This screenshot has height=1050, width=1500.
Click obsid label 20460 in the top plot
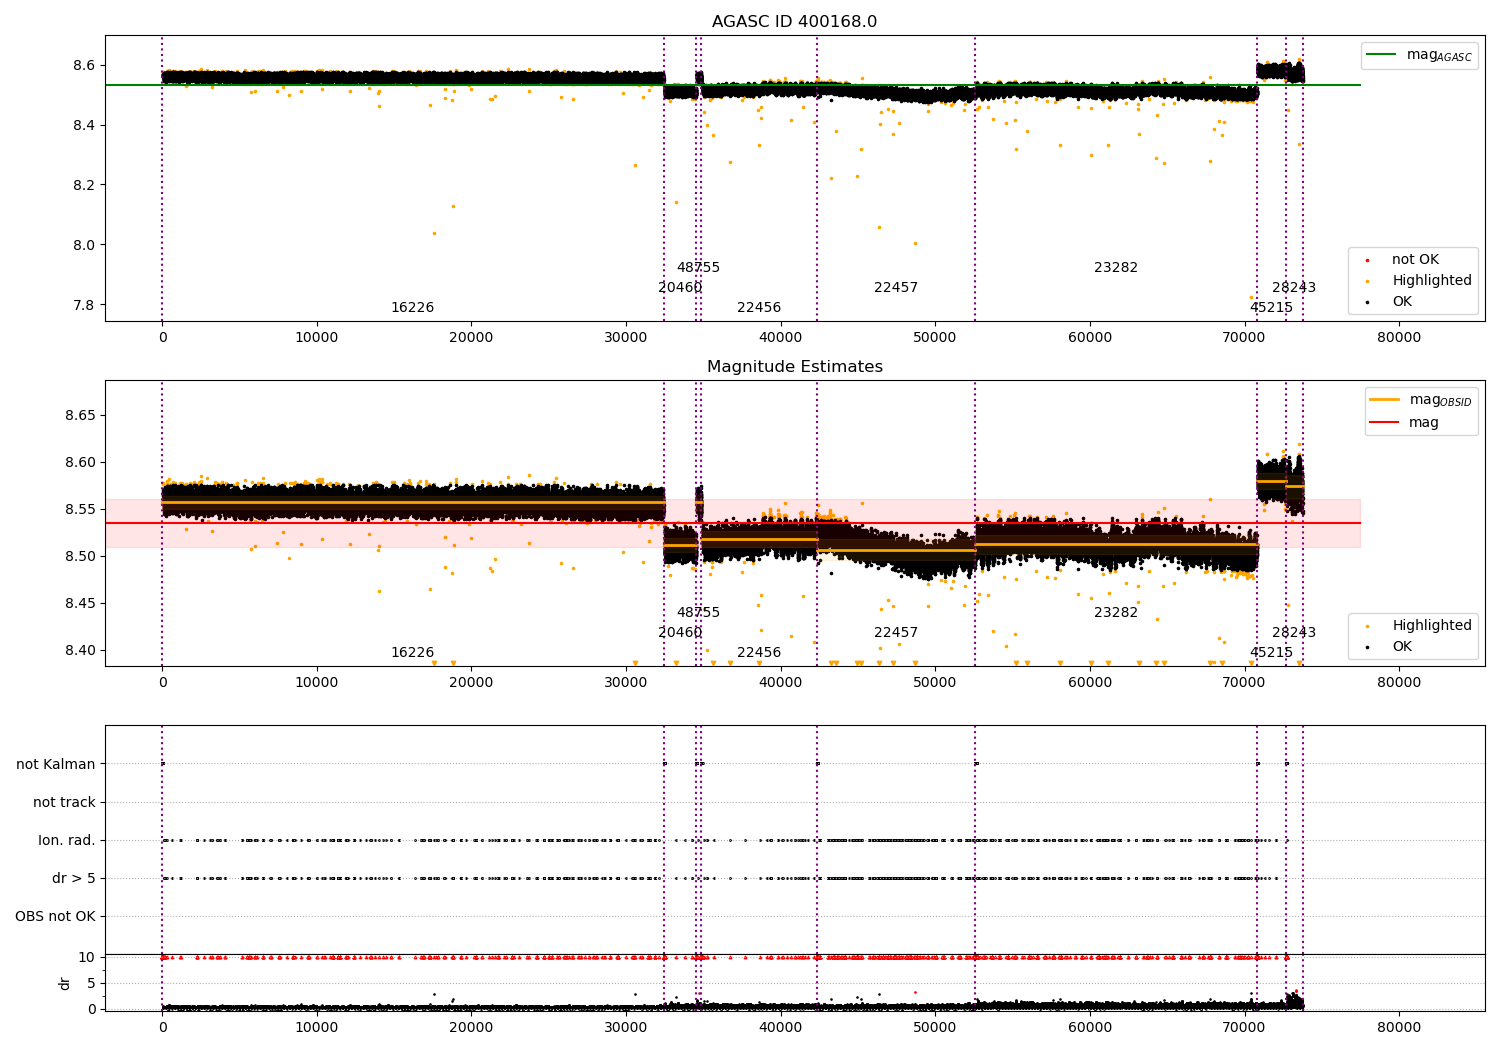pos(680,288)
